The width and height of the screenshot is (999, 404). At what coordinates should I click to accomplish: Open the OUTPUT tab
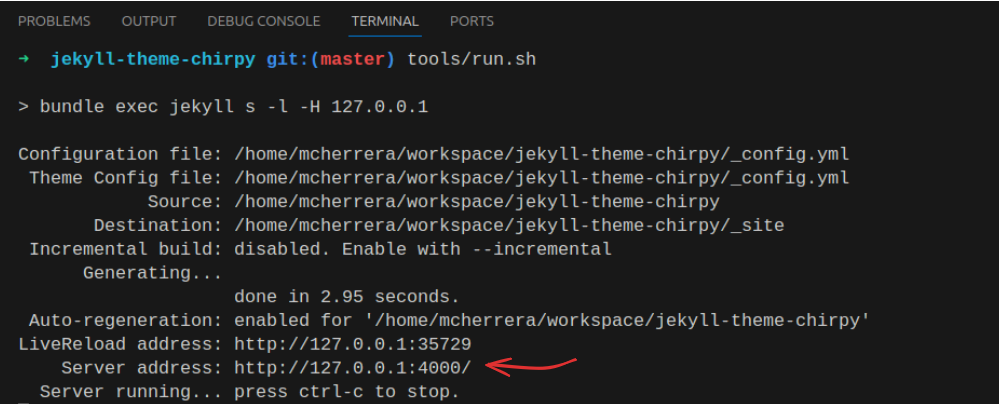(x=148, y=21)
